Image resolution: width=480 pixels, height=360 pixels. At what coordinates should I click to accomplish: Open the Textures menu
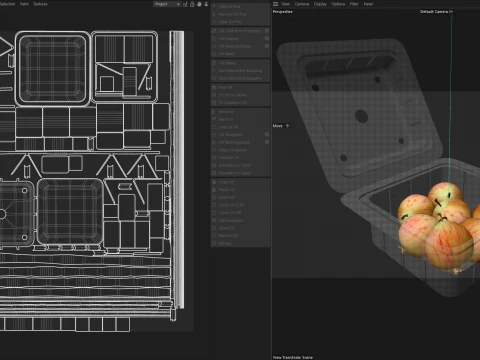point(40,4)
